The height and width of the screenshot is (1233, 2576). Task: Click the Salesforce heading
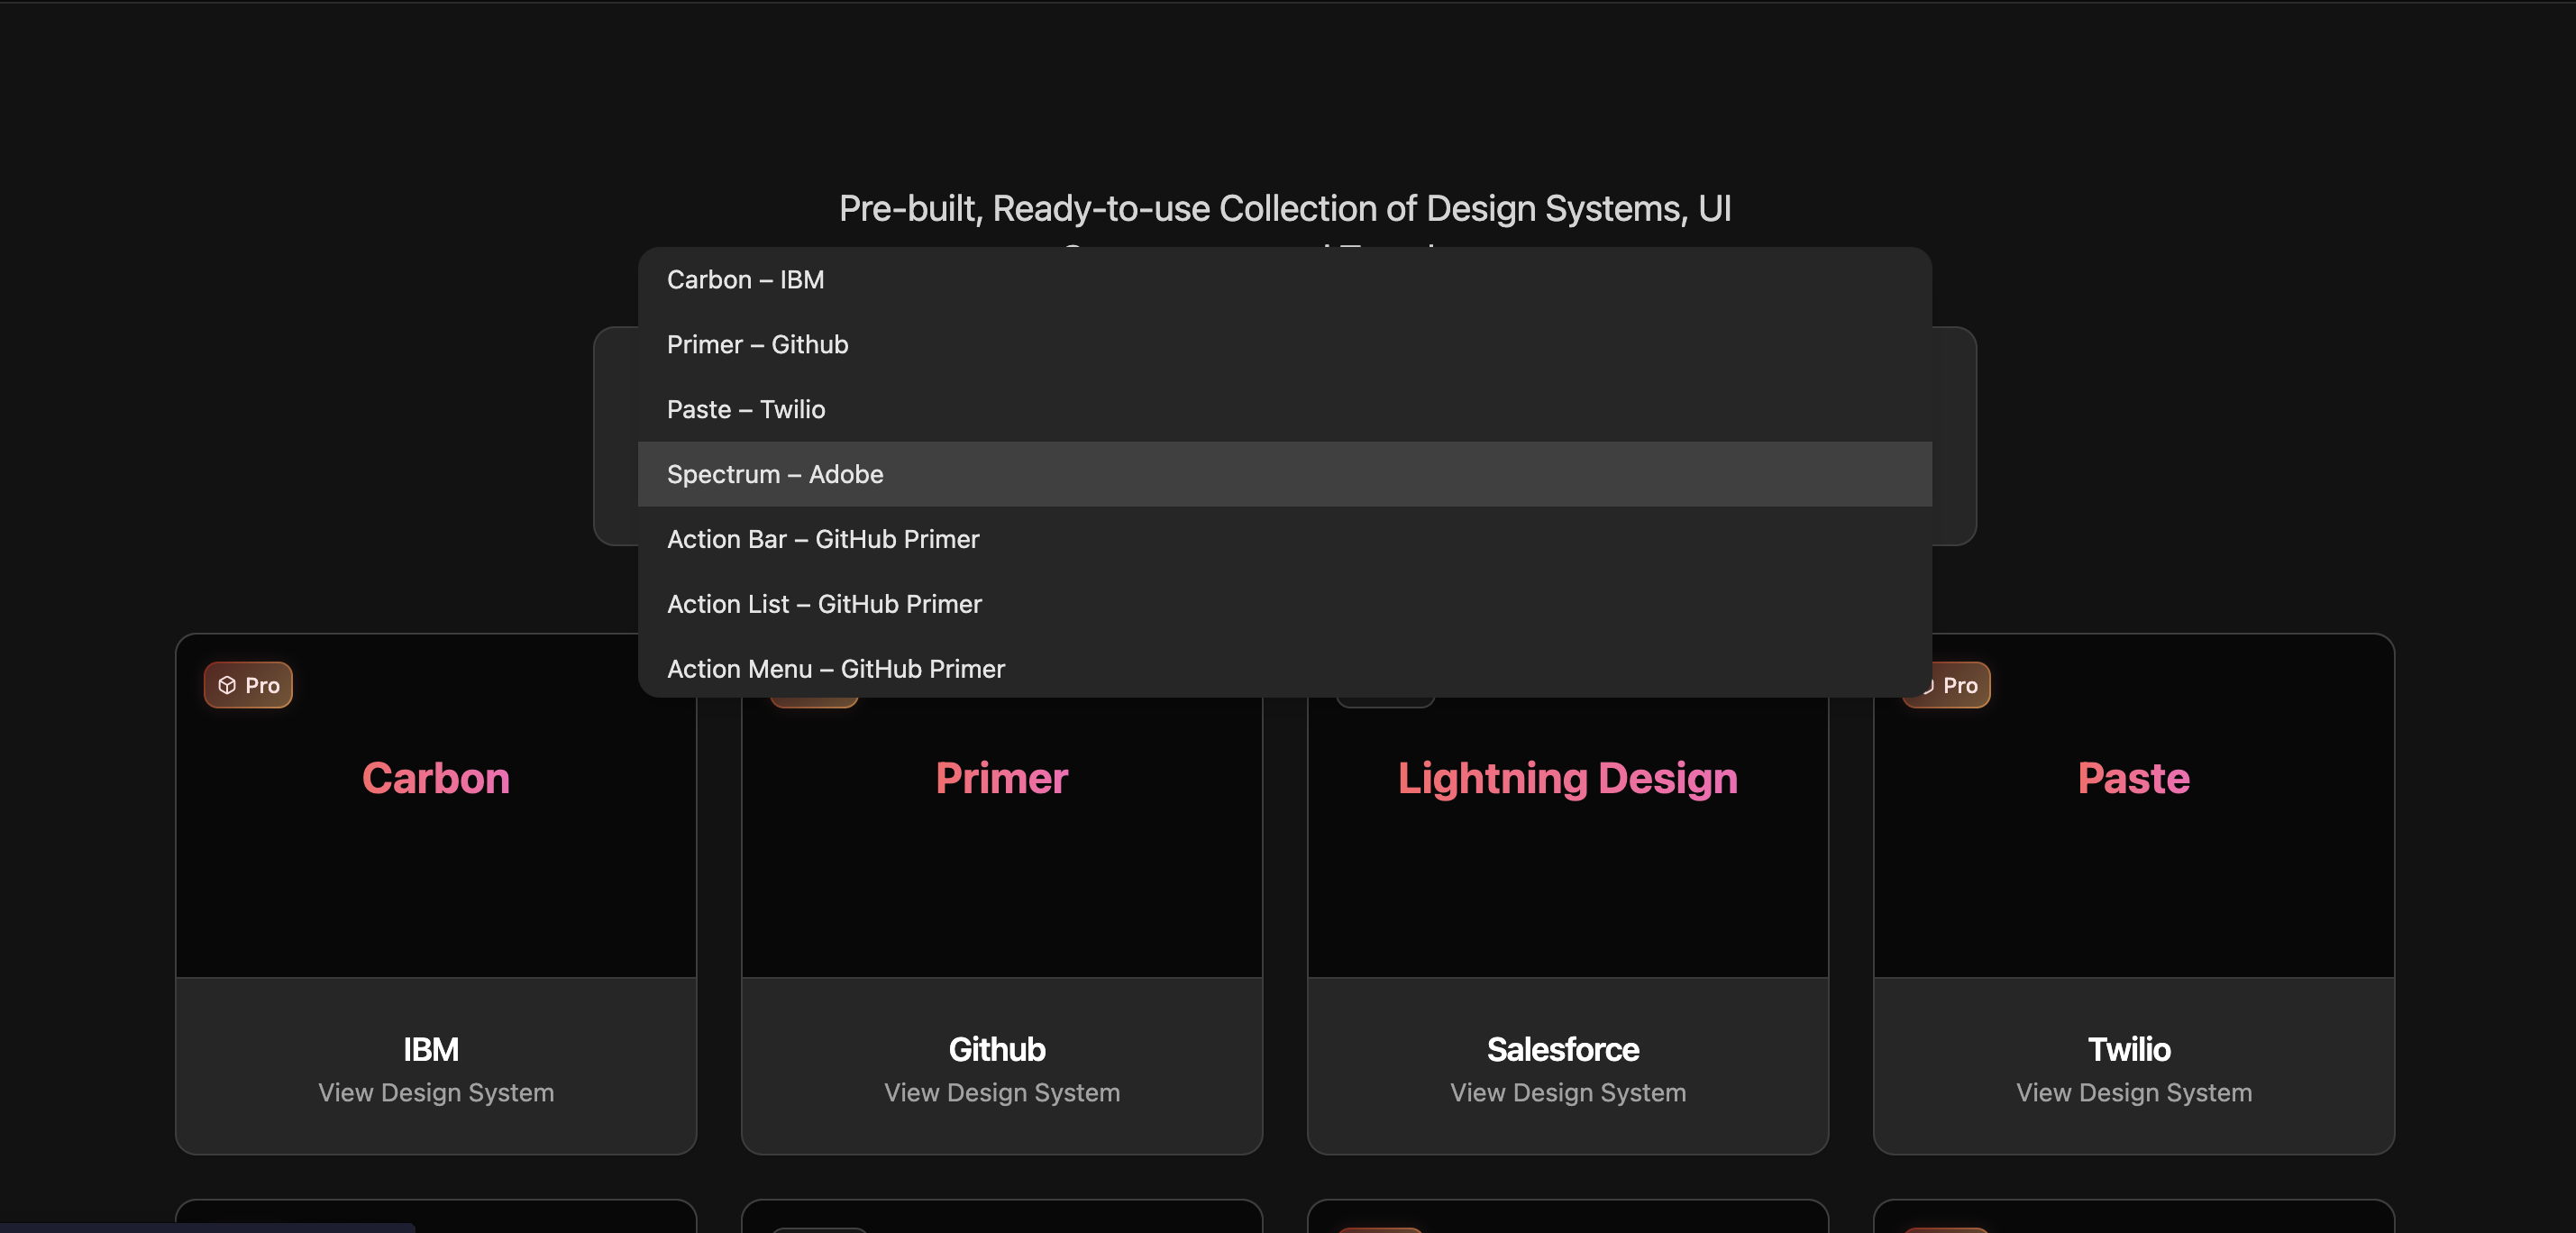[x=1562, y=1050]
